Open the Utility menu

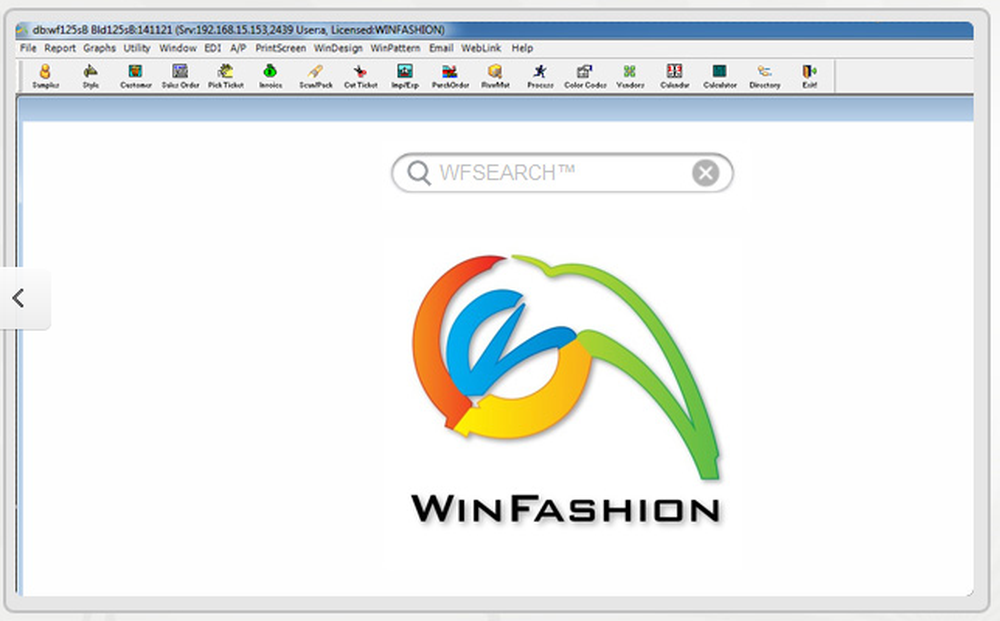click(x=136, y=48)
